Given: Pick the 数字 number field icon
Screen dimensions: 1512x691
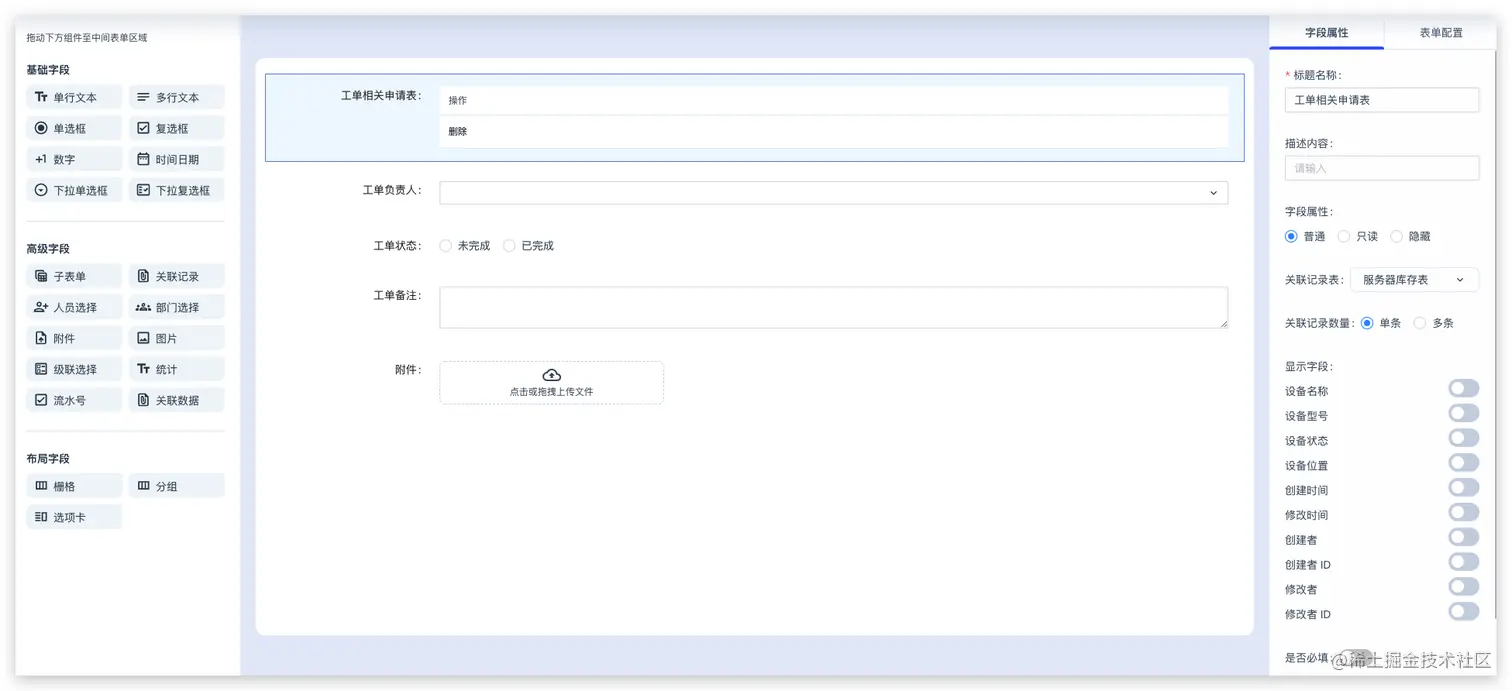Looking at the screenshot, I should 41,159.
